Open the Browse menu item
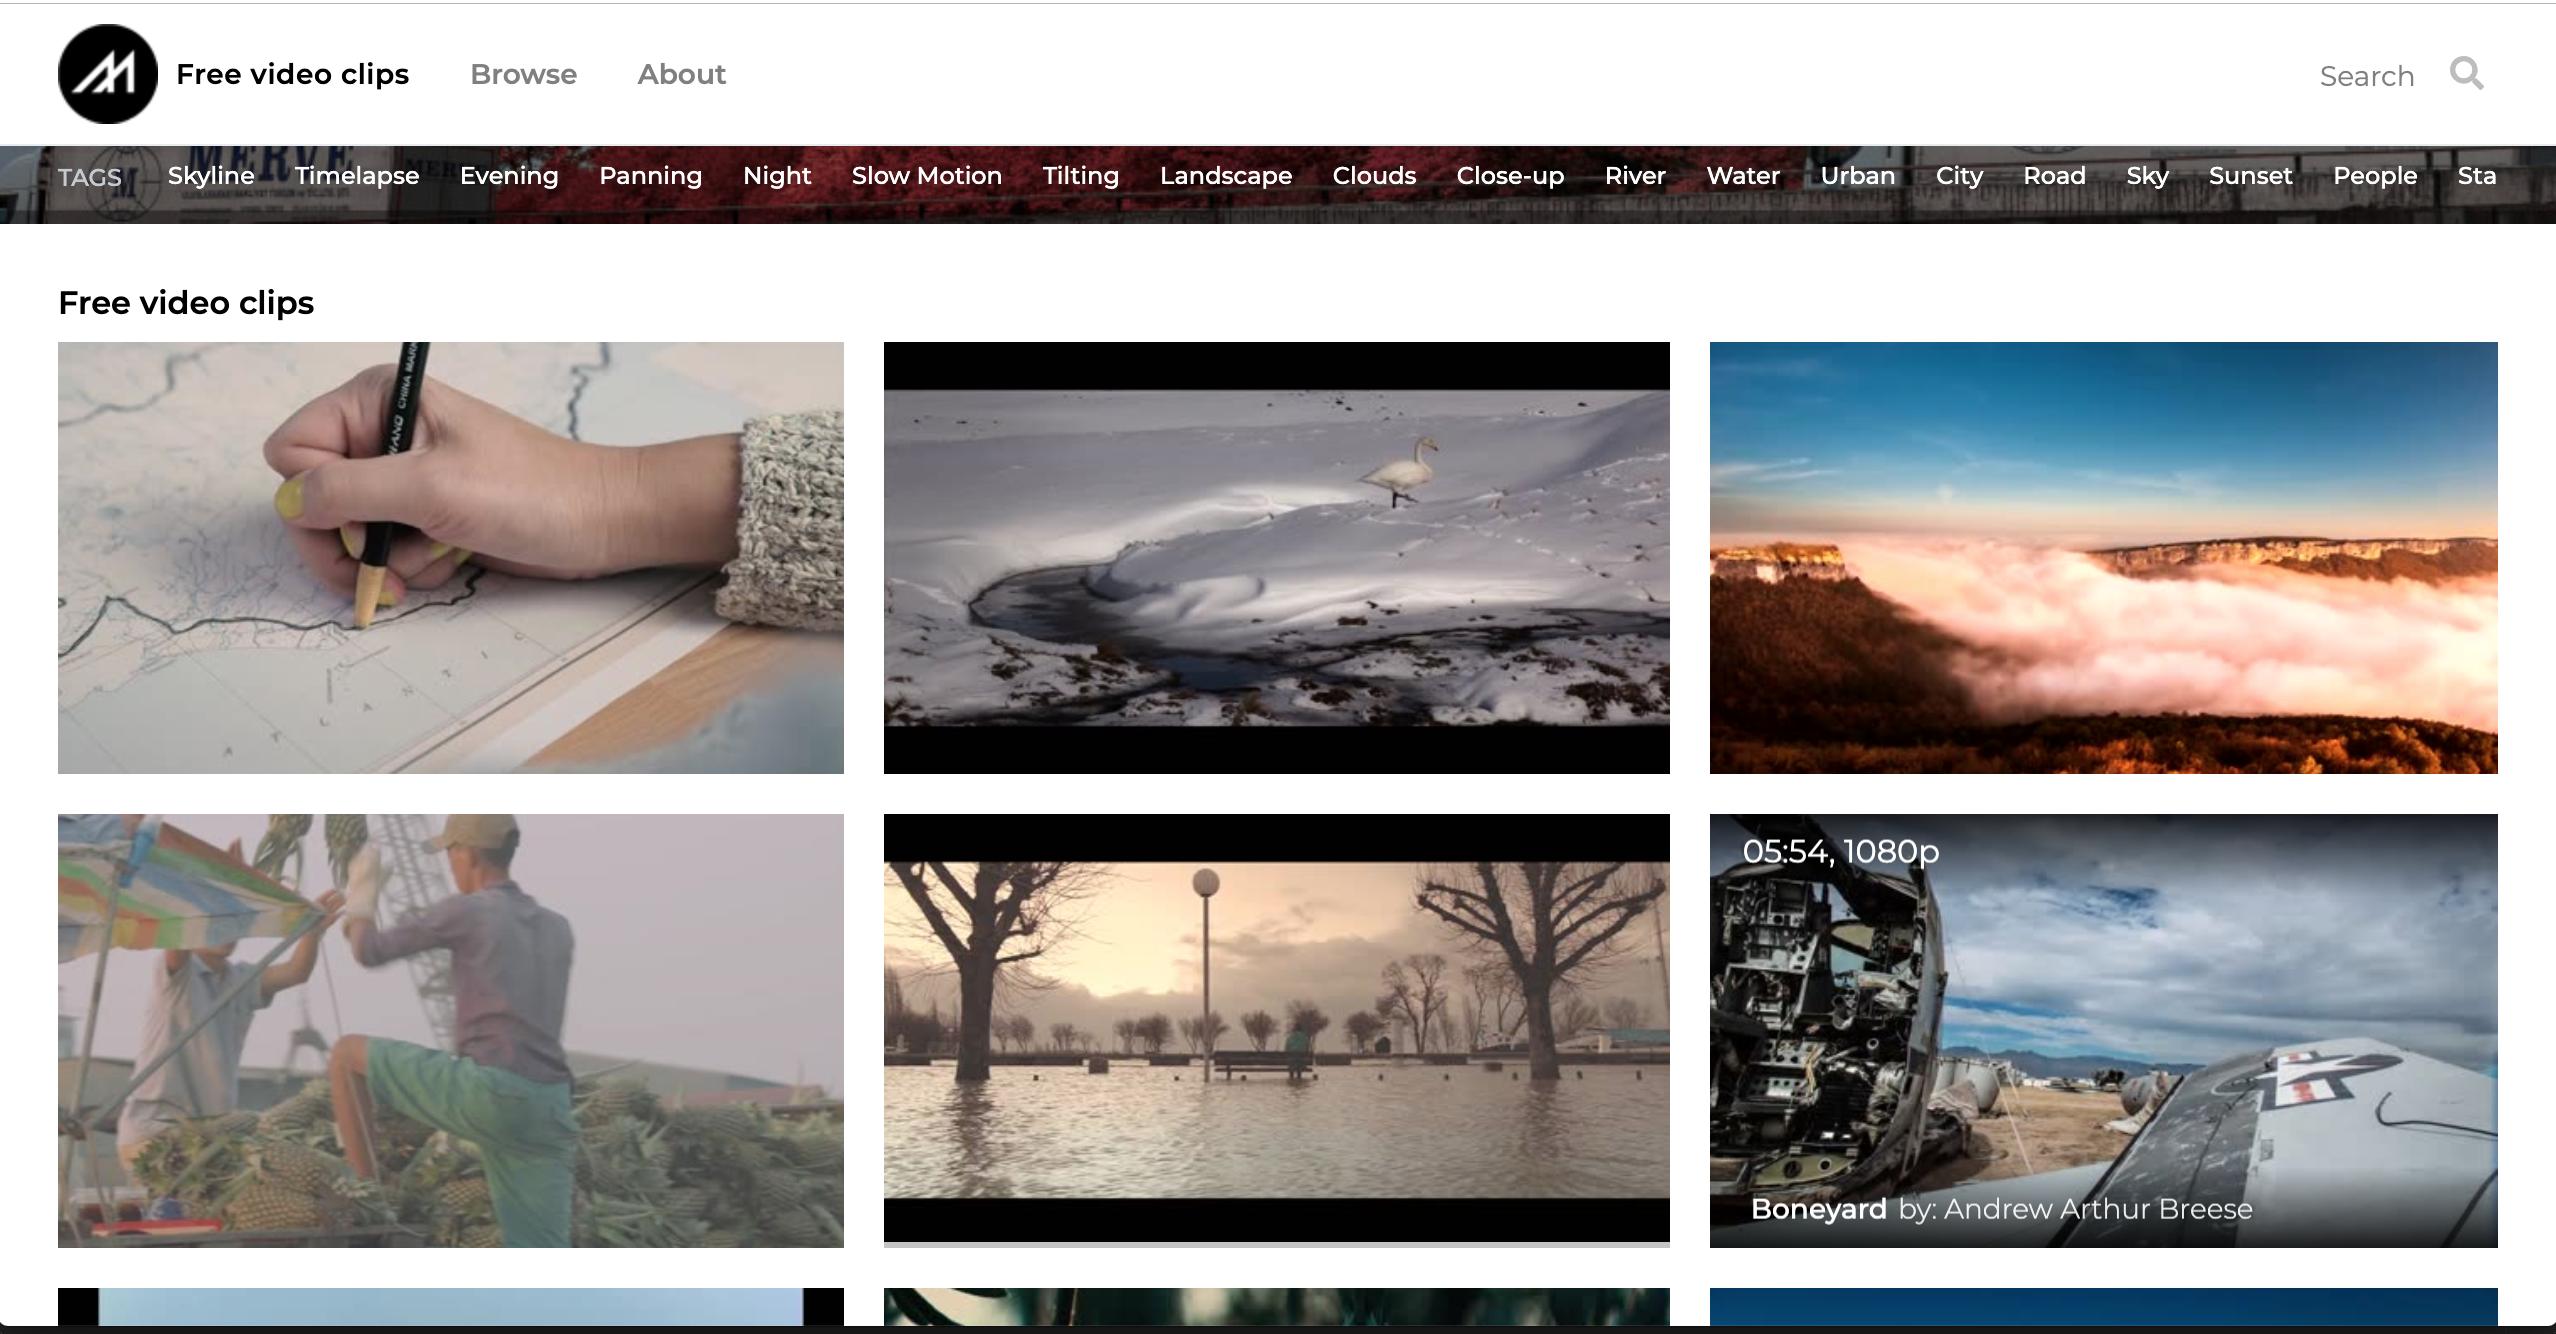The height and width of the screenshot is (1334, 2556). coord(523,74)
